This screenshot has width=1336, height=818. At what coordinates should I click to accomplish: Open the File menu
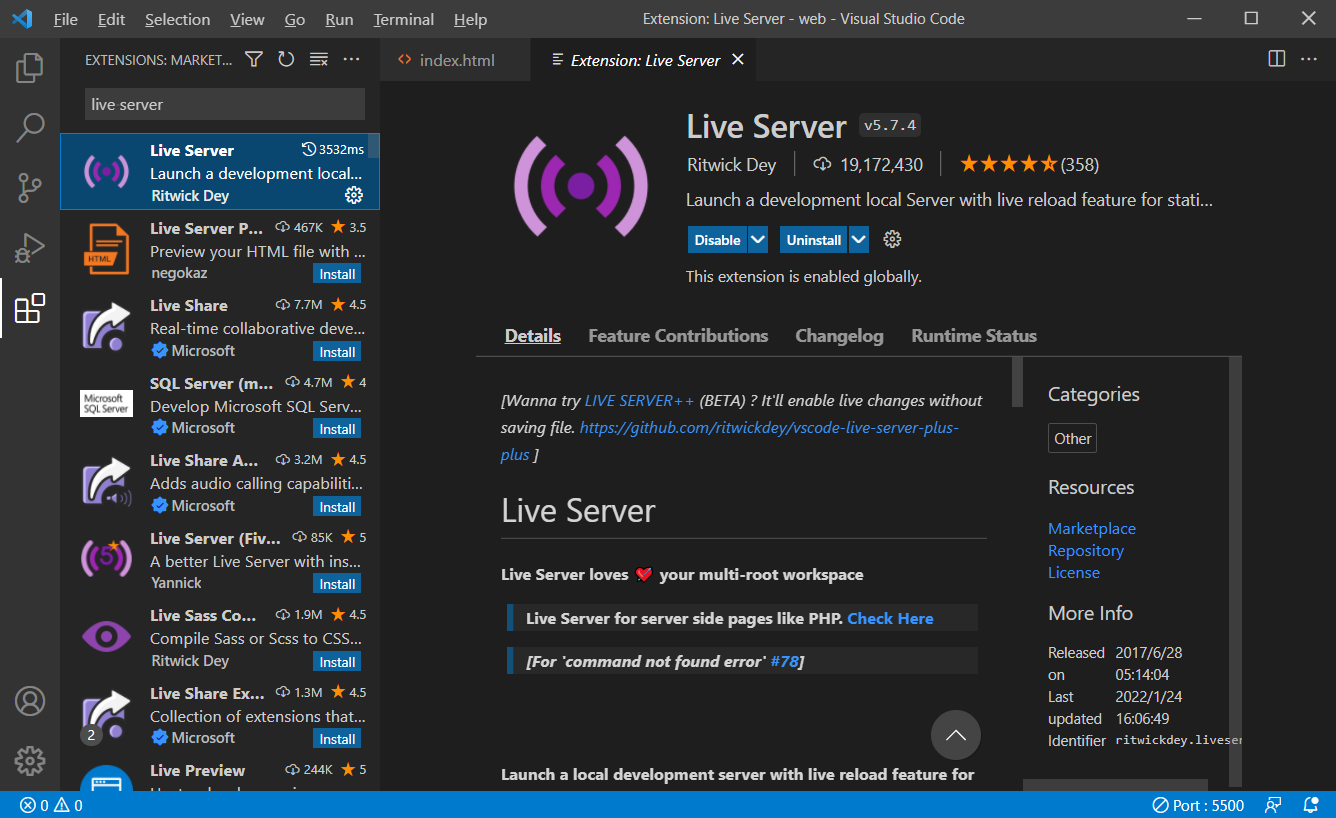click(x=66, y=19)
